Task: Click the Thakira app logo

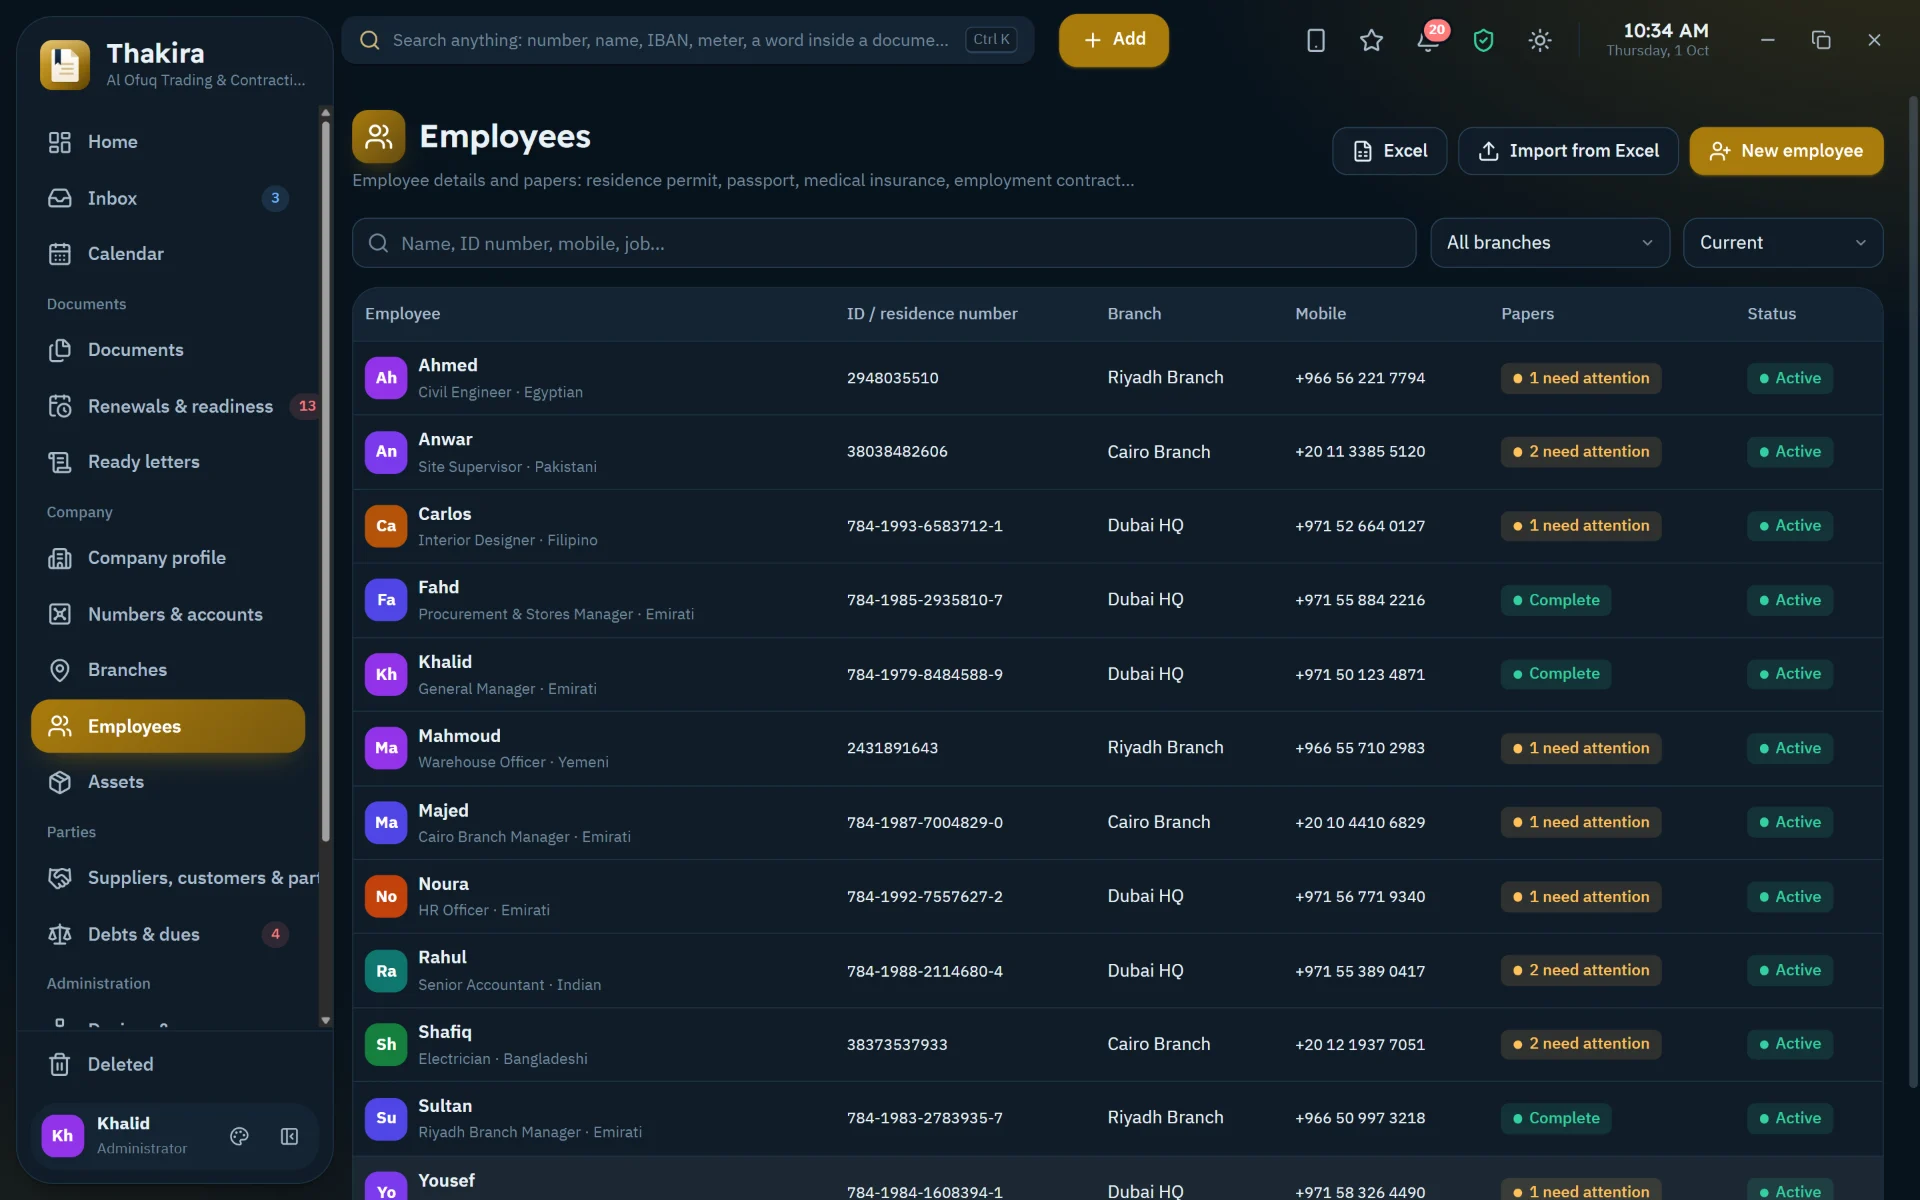Action: coord(65,64)
